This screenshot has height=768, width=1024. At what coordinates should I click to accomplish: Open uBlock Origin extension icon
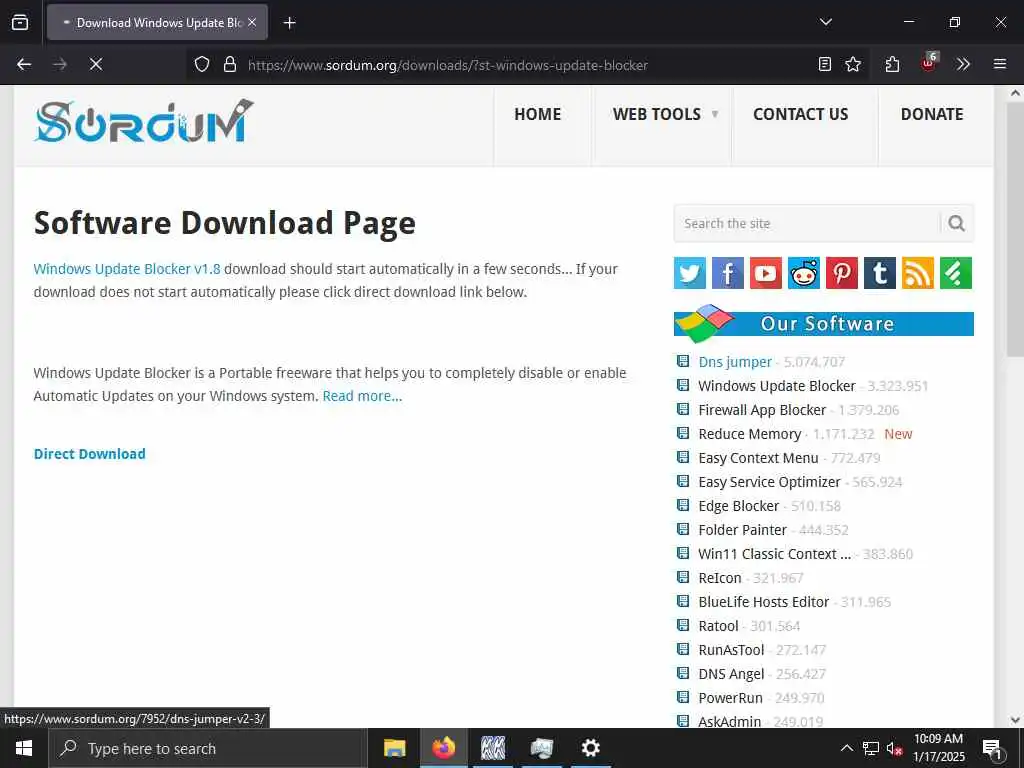point(929,63)
